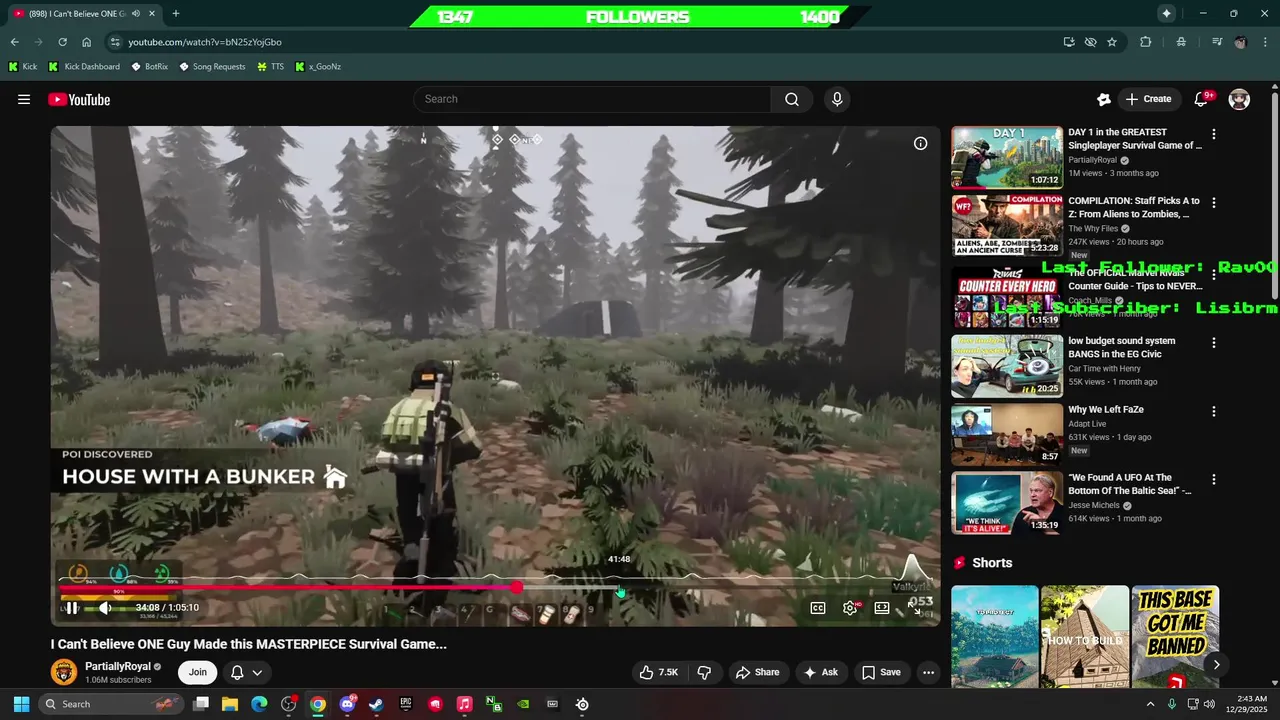Open the Song Requests bookmark

212,67
